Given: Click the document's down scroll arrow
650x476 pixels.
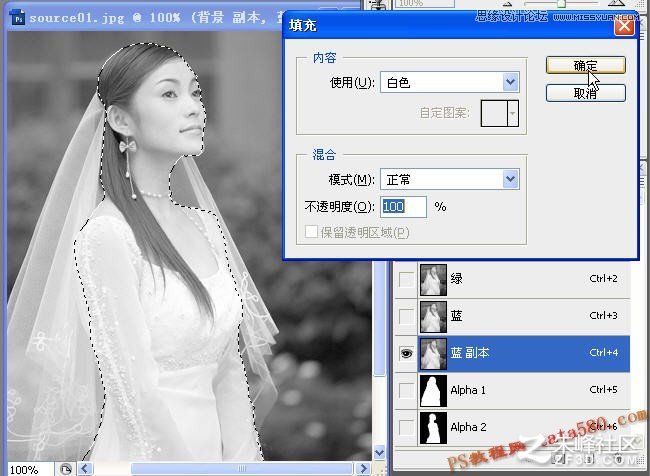Looking at the screenshot, I should [379, 452].
